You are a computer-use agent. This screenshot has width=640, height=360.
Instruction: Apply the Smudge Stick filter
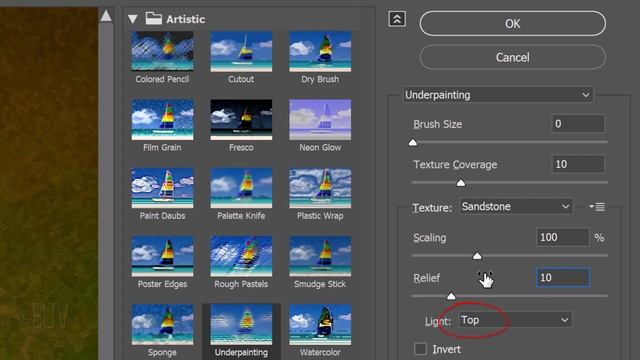(320, 256)
